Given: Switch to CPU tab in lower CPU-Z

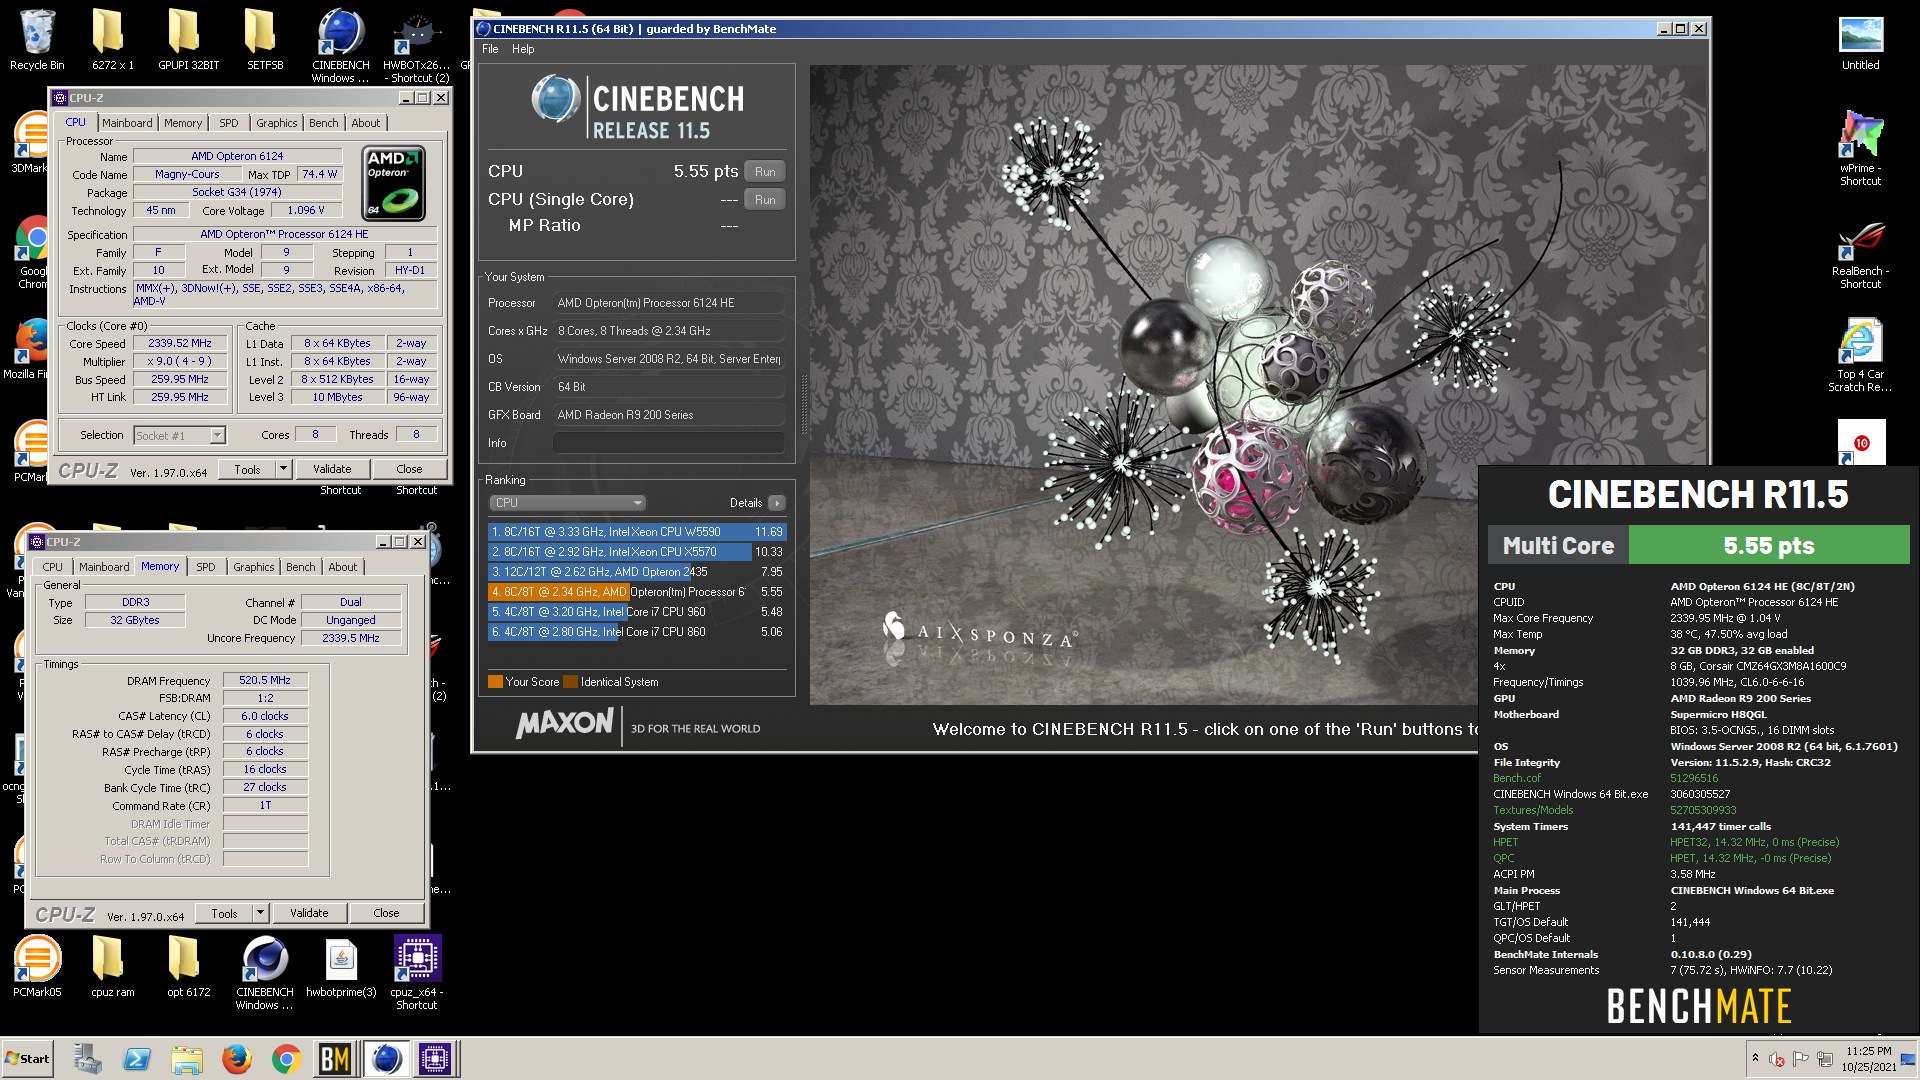Looking at the screenshot, I should 52,567.
